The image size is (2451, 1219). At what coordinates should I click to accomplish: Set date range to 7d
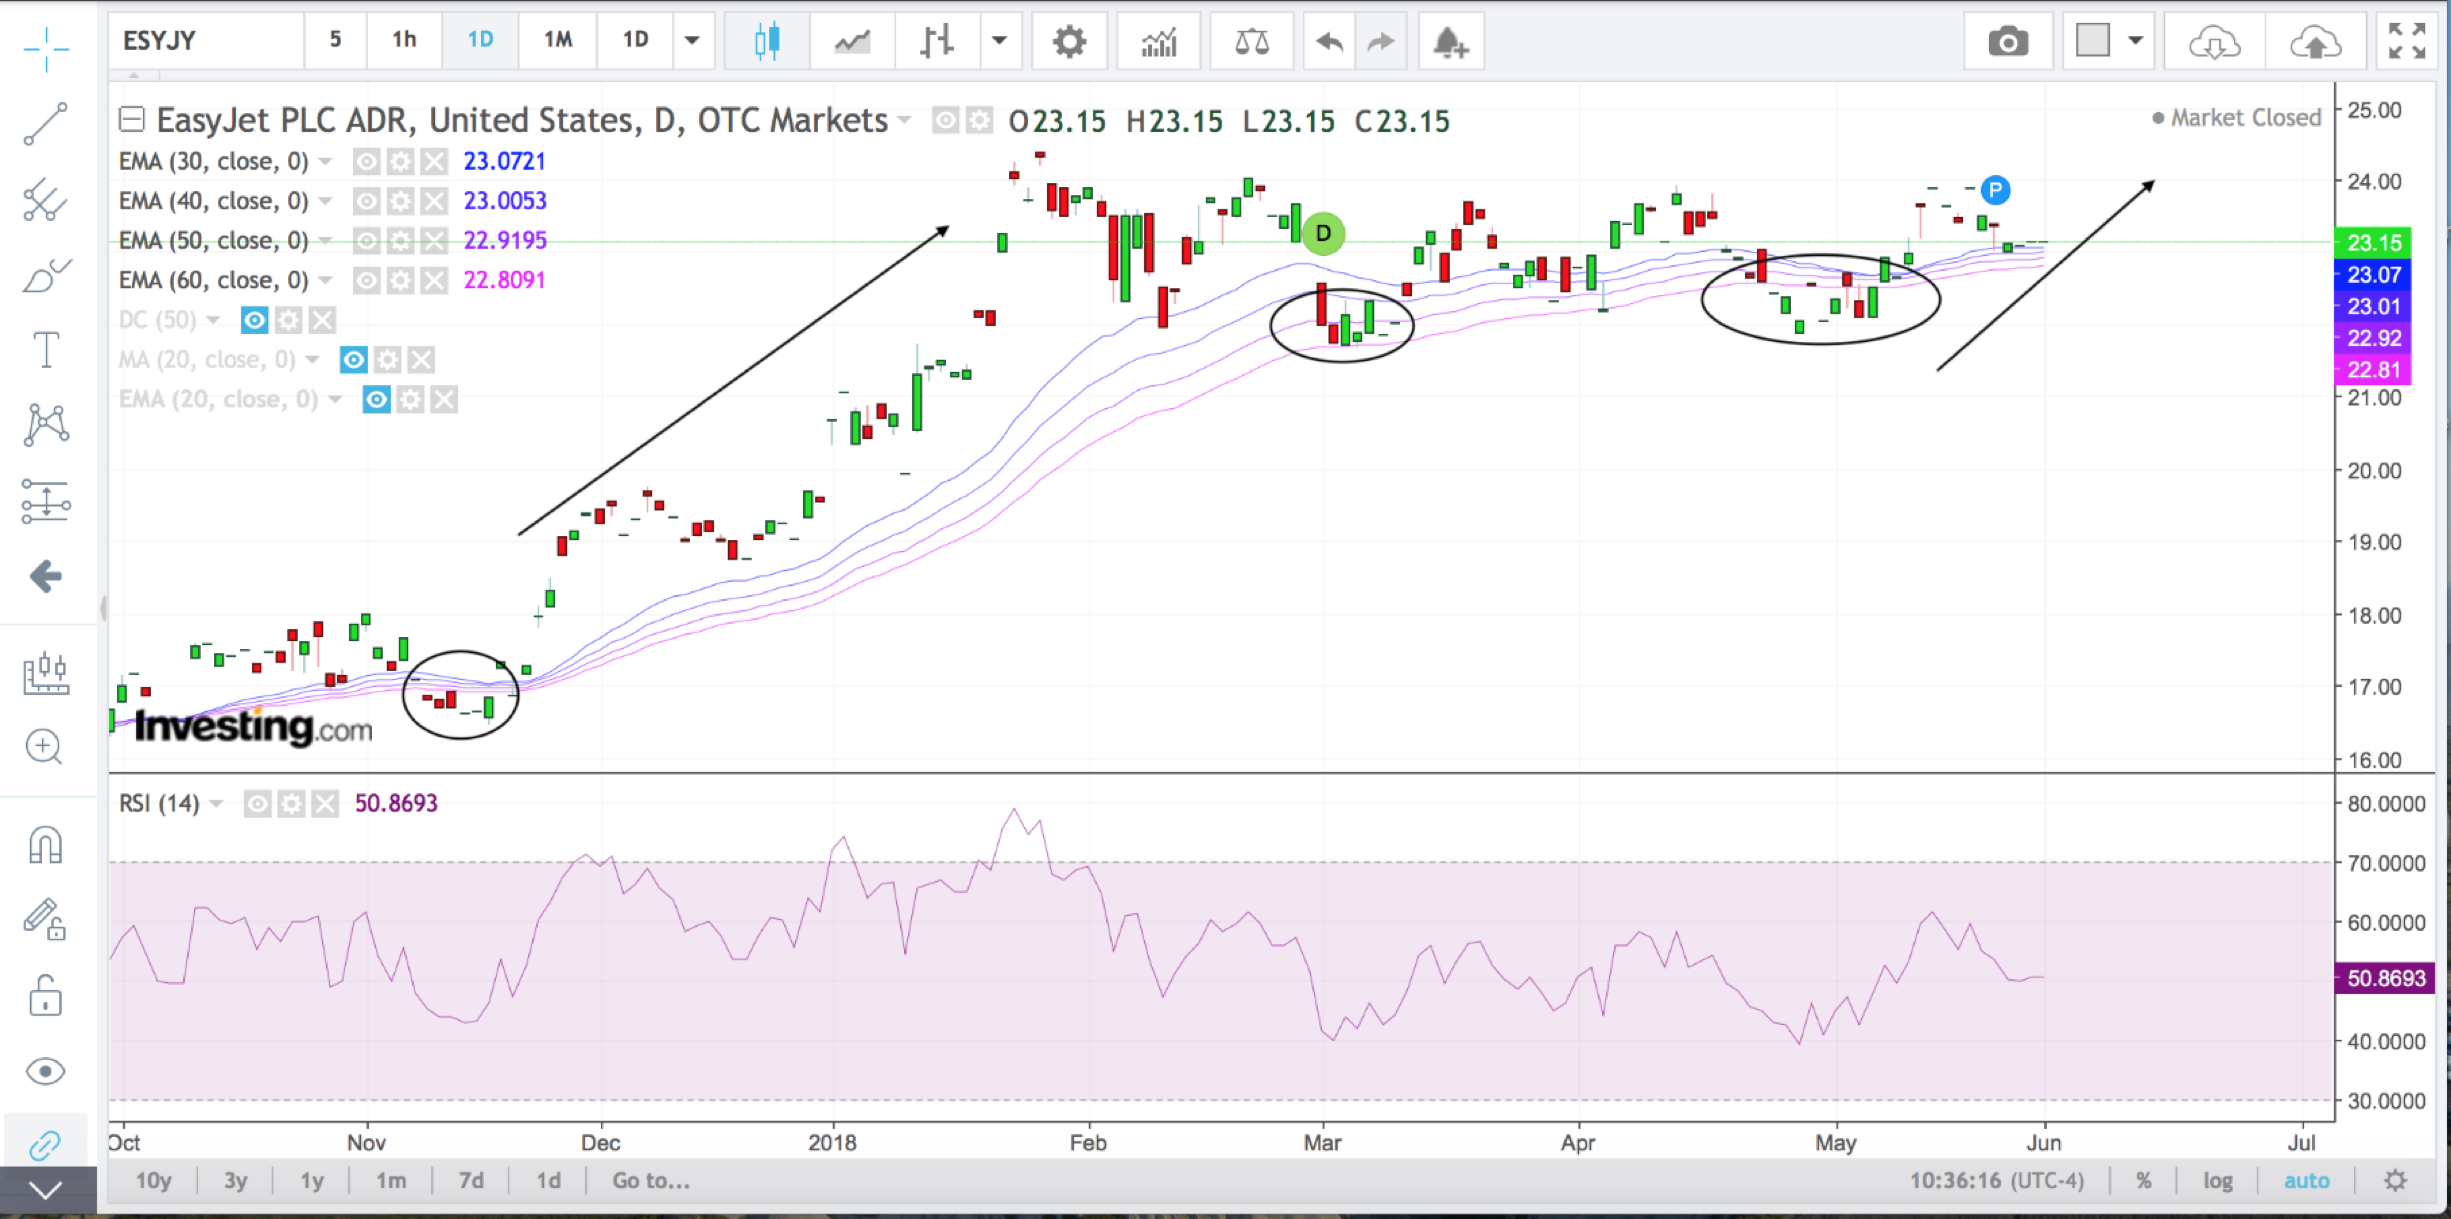471,1181
